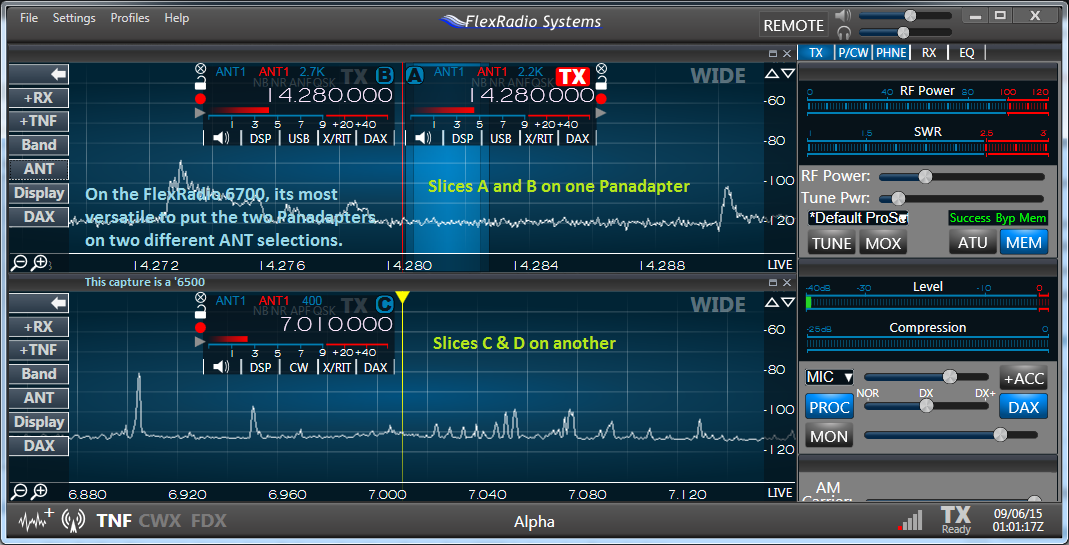Image resolution: width=1069 pixels, height=545 pixels.
Task: Open Profiles menu
Action: coord(130,18)
